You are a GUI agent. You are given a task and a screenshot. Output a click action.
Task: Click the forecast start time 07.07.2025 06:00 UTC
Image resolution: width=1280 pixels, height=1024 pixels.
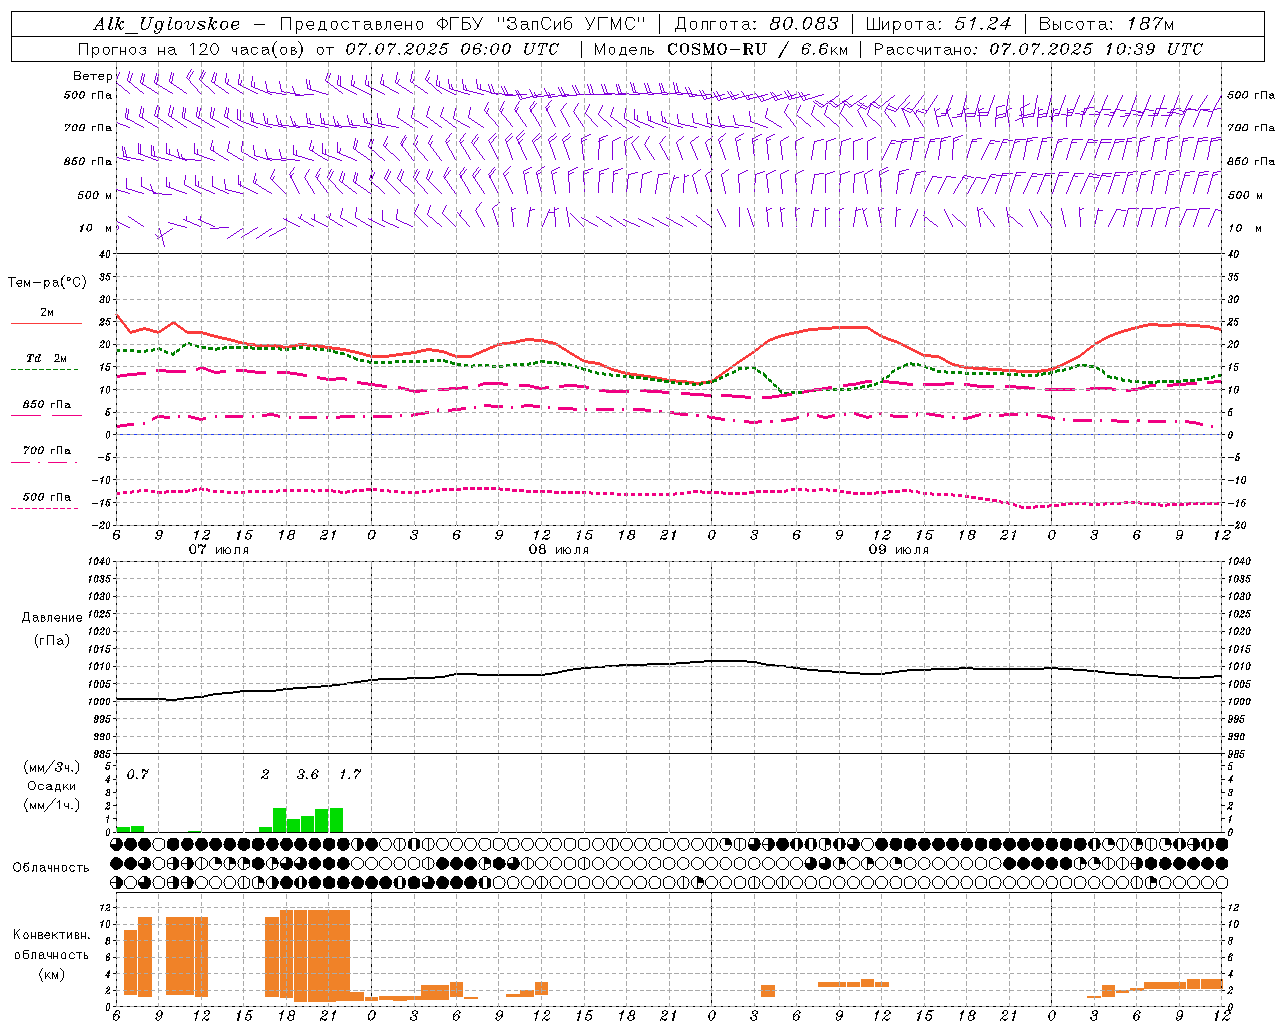click(x=452, y=49)
